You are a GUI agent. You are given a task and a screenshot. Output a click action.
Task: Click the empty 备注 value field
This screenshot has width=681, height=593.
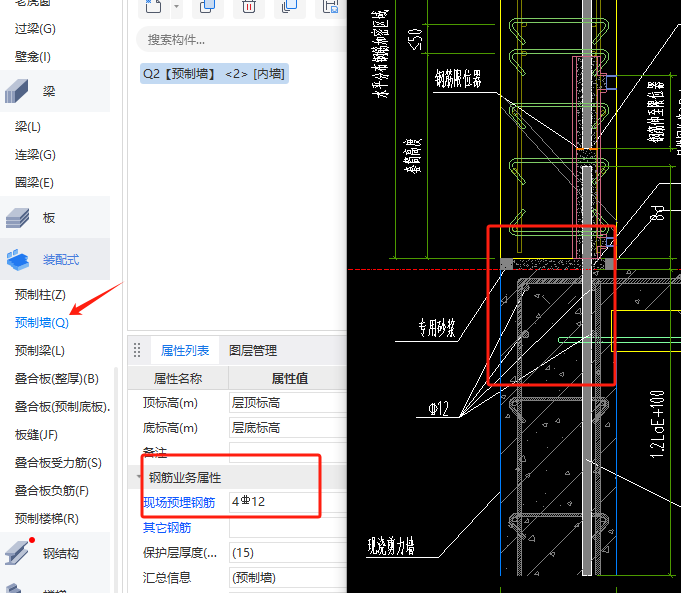pos(288,452)
